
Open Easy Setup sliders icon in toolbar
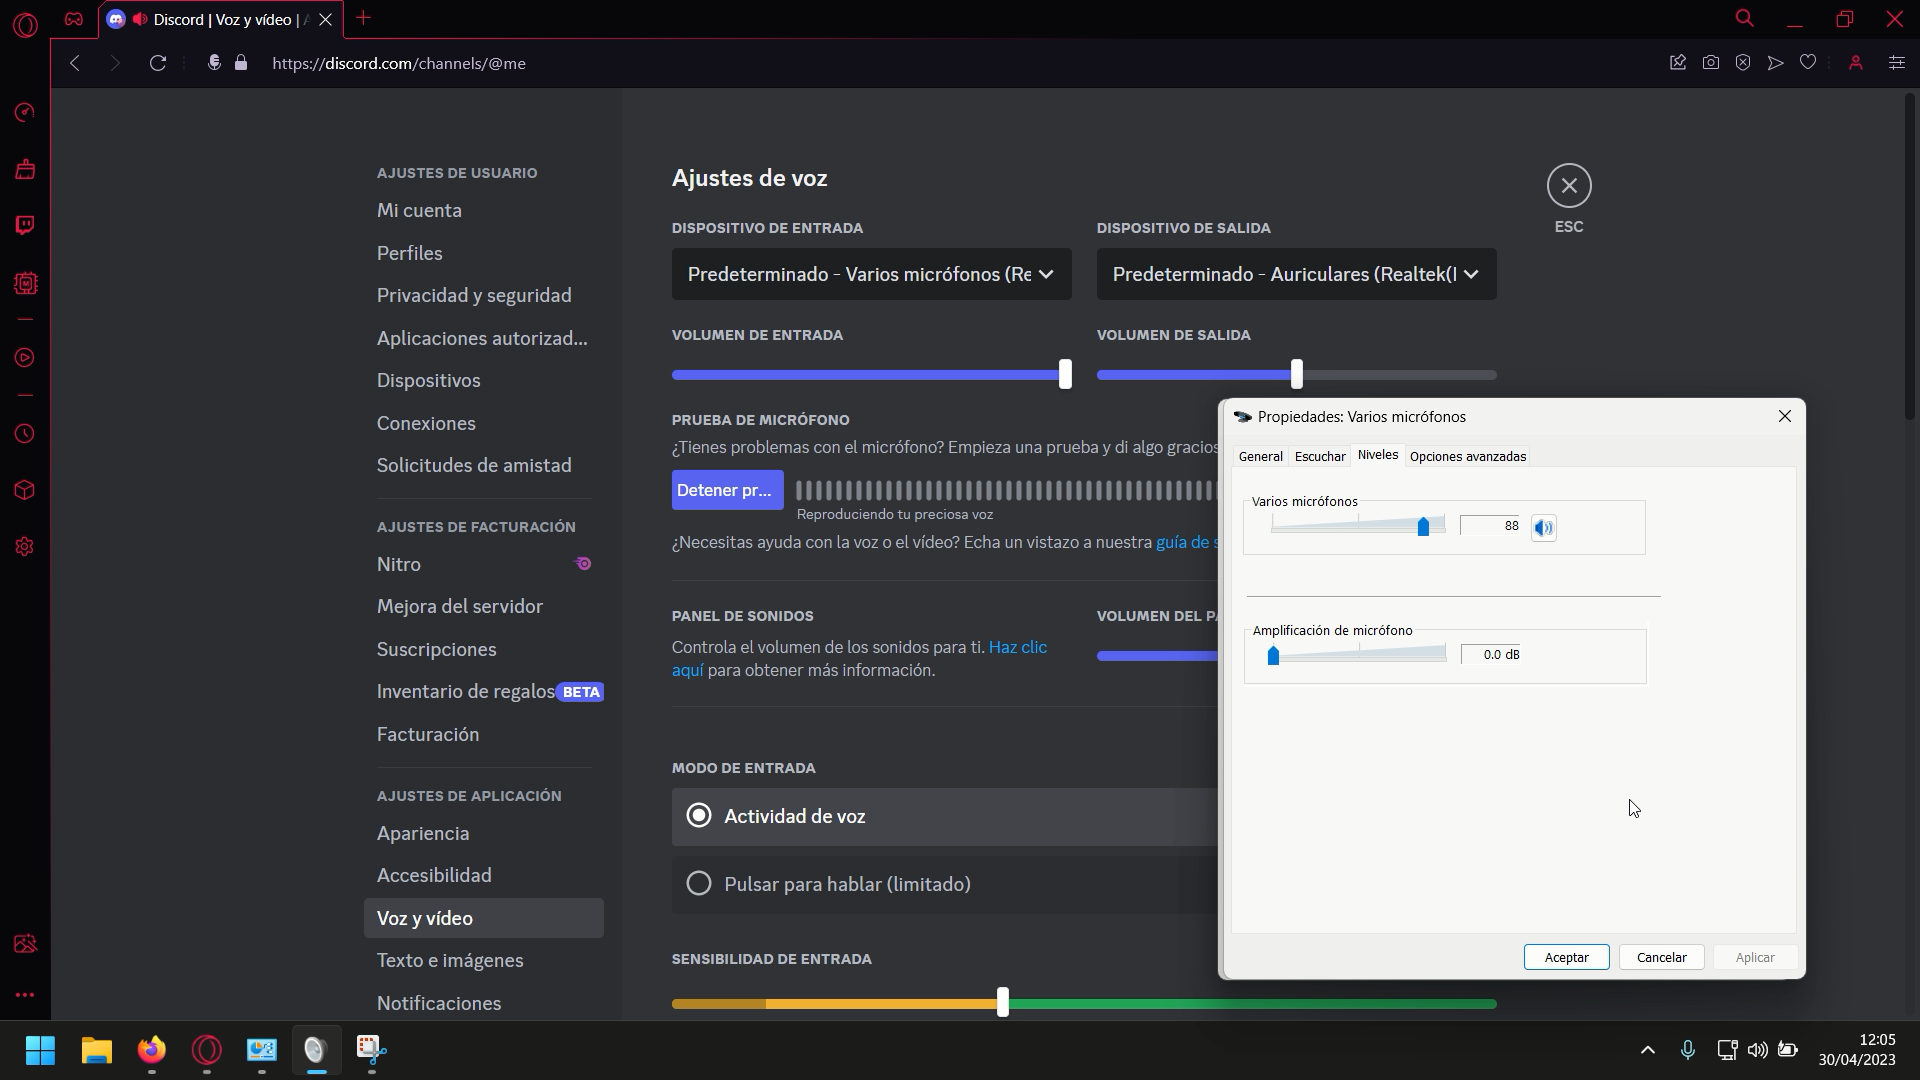point(1896,63)
